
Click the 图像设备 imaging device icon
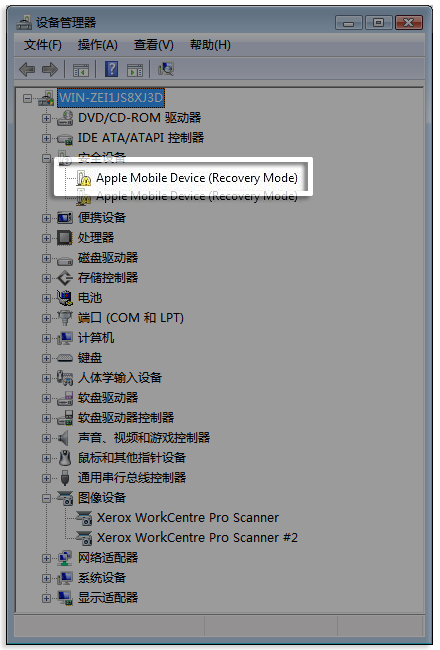pyautogui.click(x=65, y=498)
